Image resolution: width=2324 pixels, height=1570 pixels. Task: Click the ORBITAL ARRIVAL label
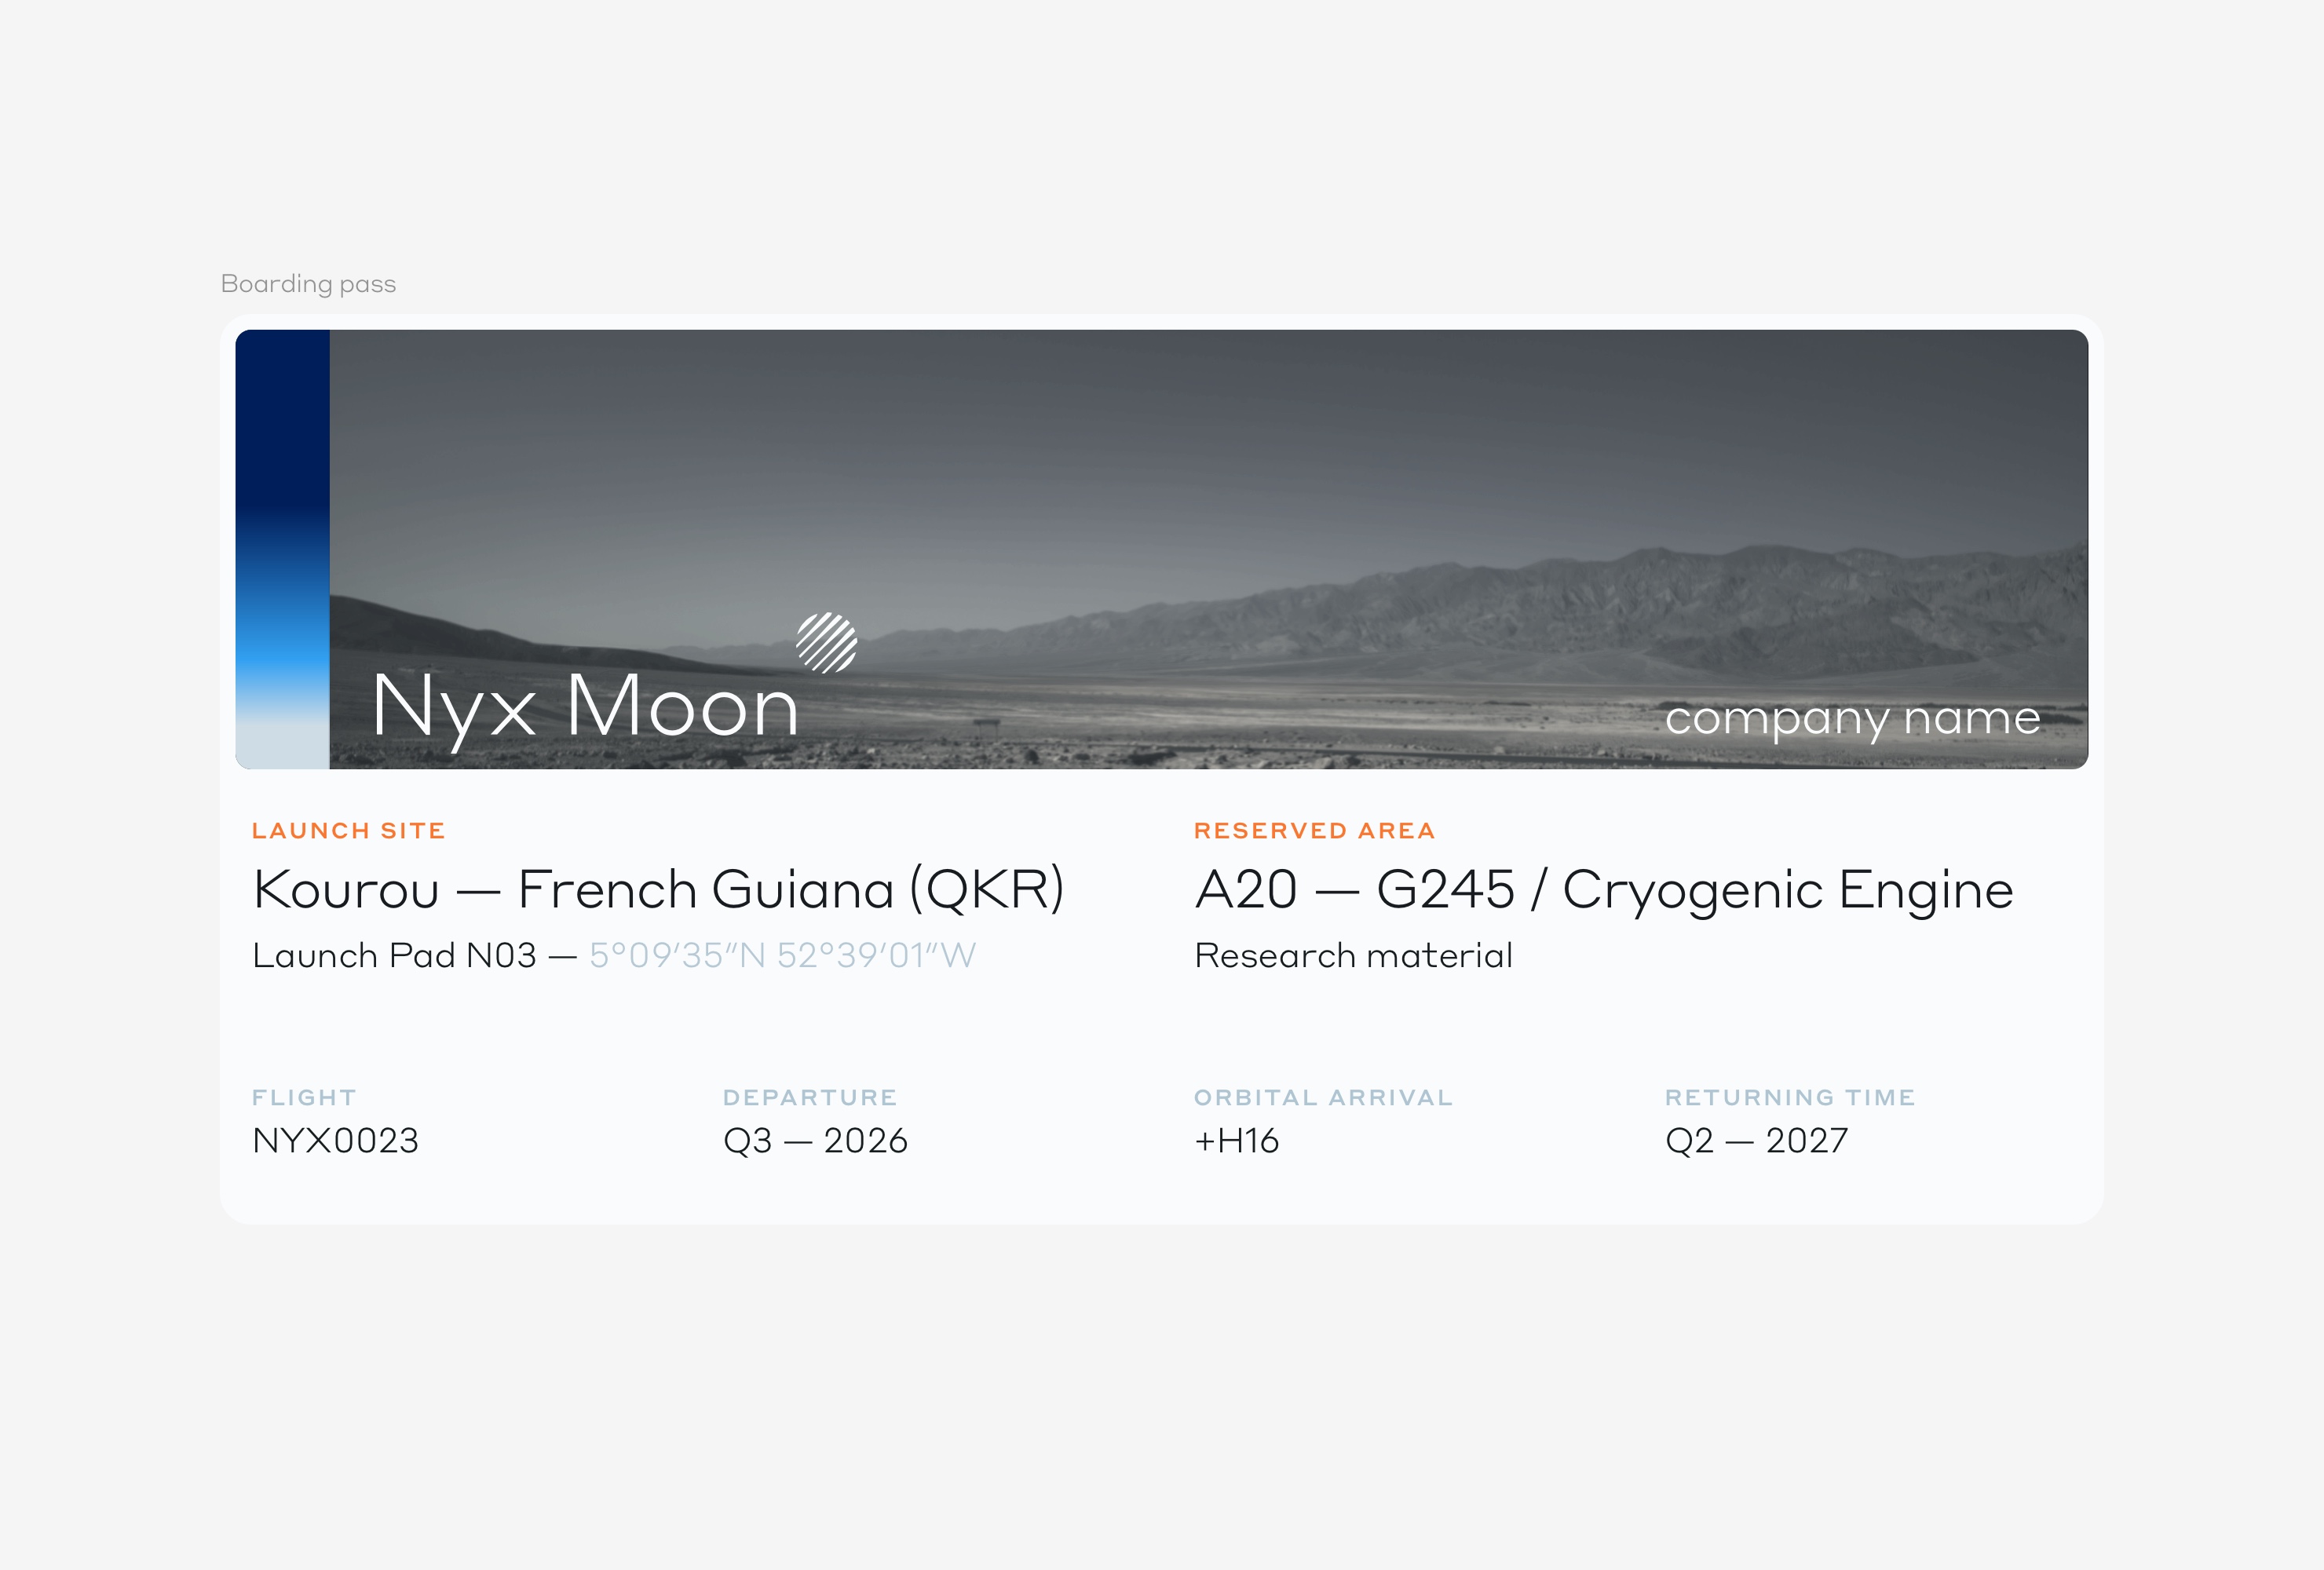point(1323,1098)
